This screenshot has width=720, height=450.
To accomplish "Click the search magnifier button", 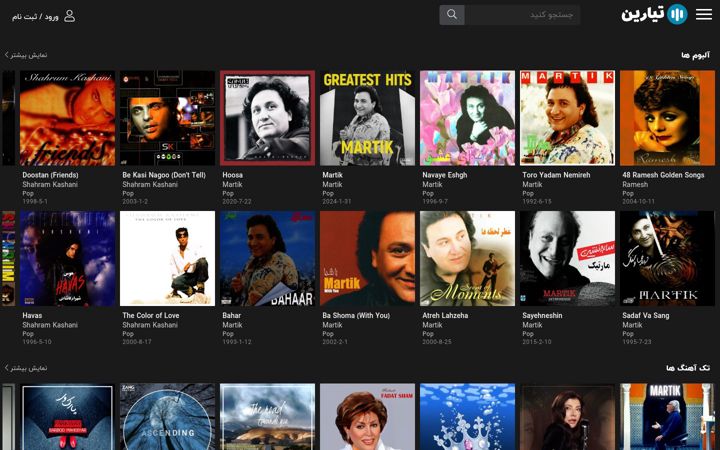I will pyautogui.click(x=452, y=15).
